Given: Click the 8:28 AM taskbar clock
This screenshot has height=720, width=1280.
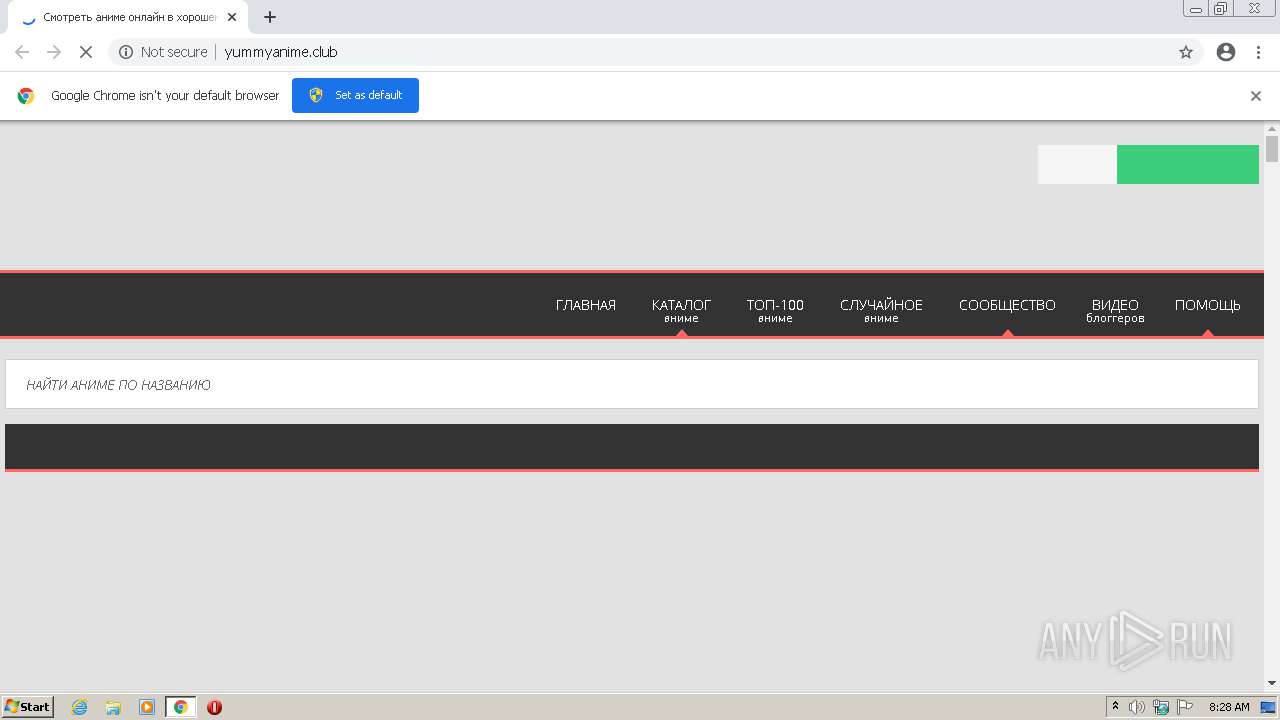Looking at the screenshot, I should tap(1229, 707).
